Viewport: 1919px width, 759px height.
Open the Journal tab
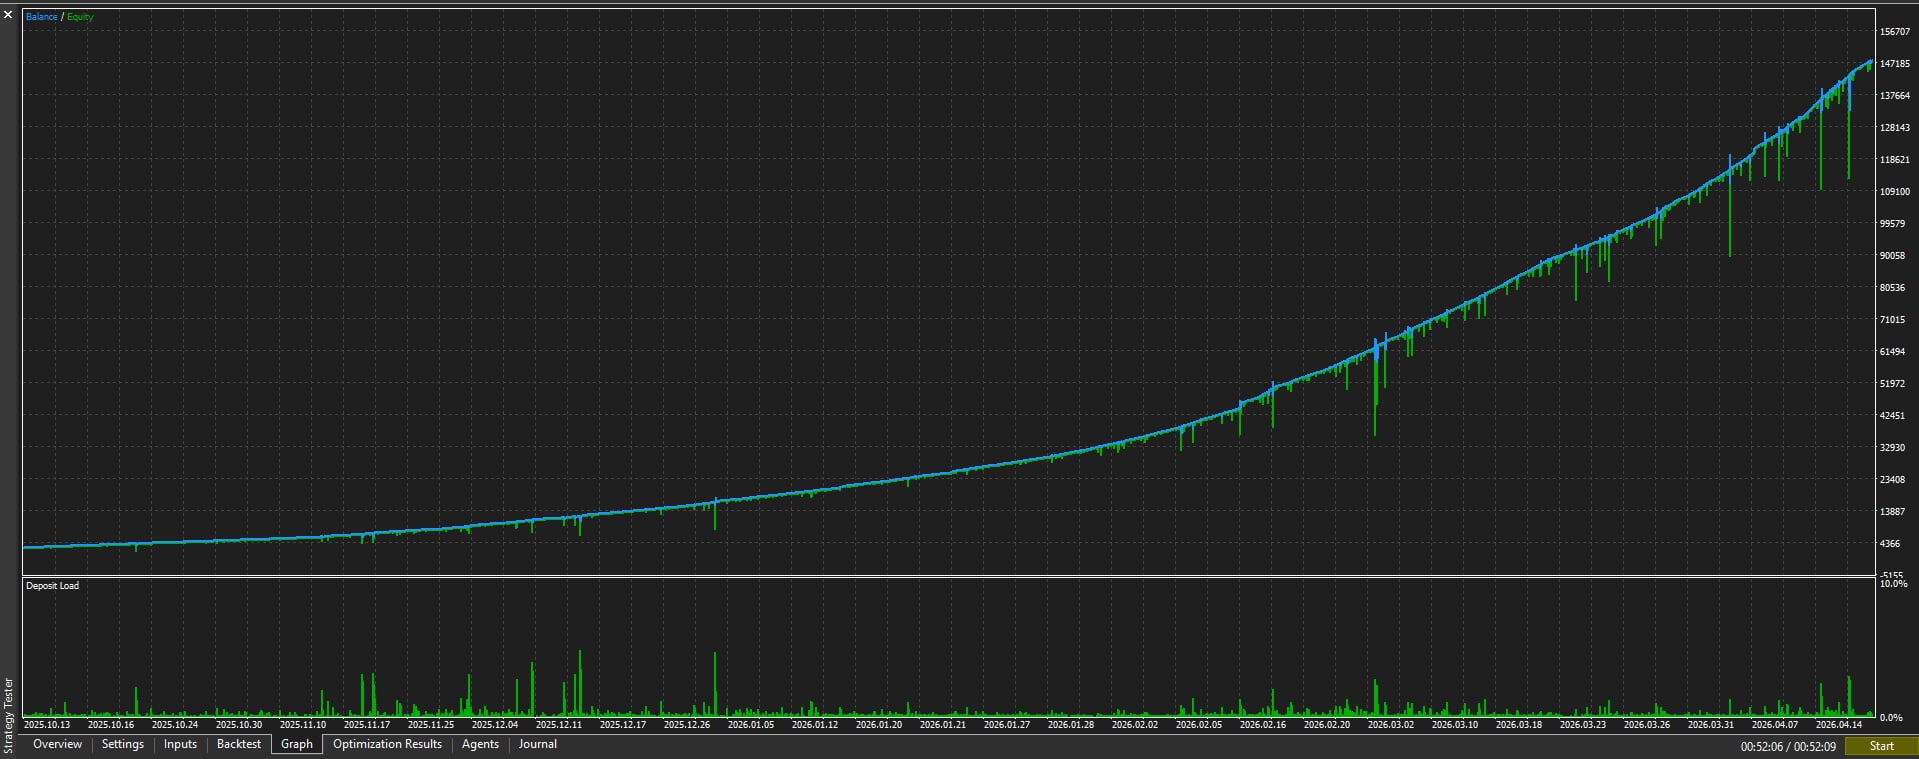click(x=538, y=745)
